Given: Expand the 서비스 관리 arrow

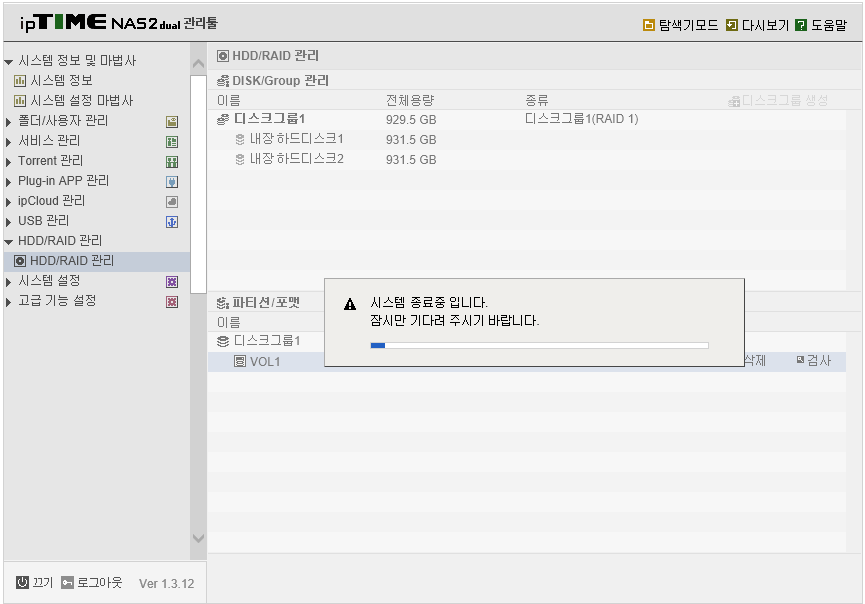Looking at the screenshot, I should tap(8, 142).
